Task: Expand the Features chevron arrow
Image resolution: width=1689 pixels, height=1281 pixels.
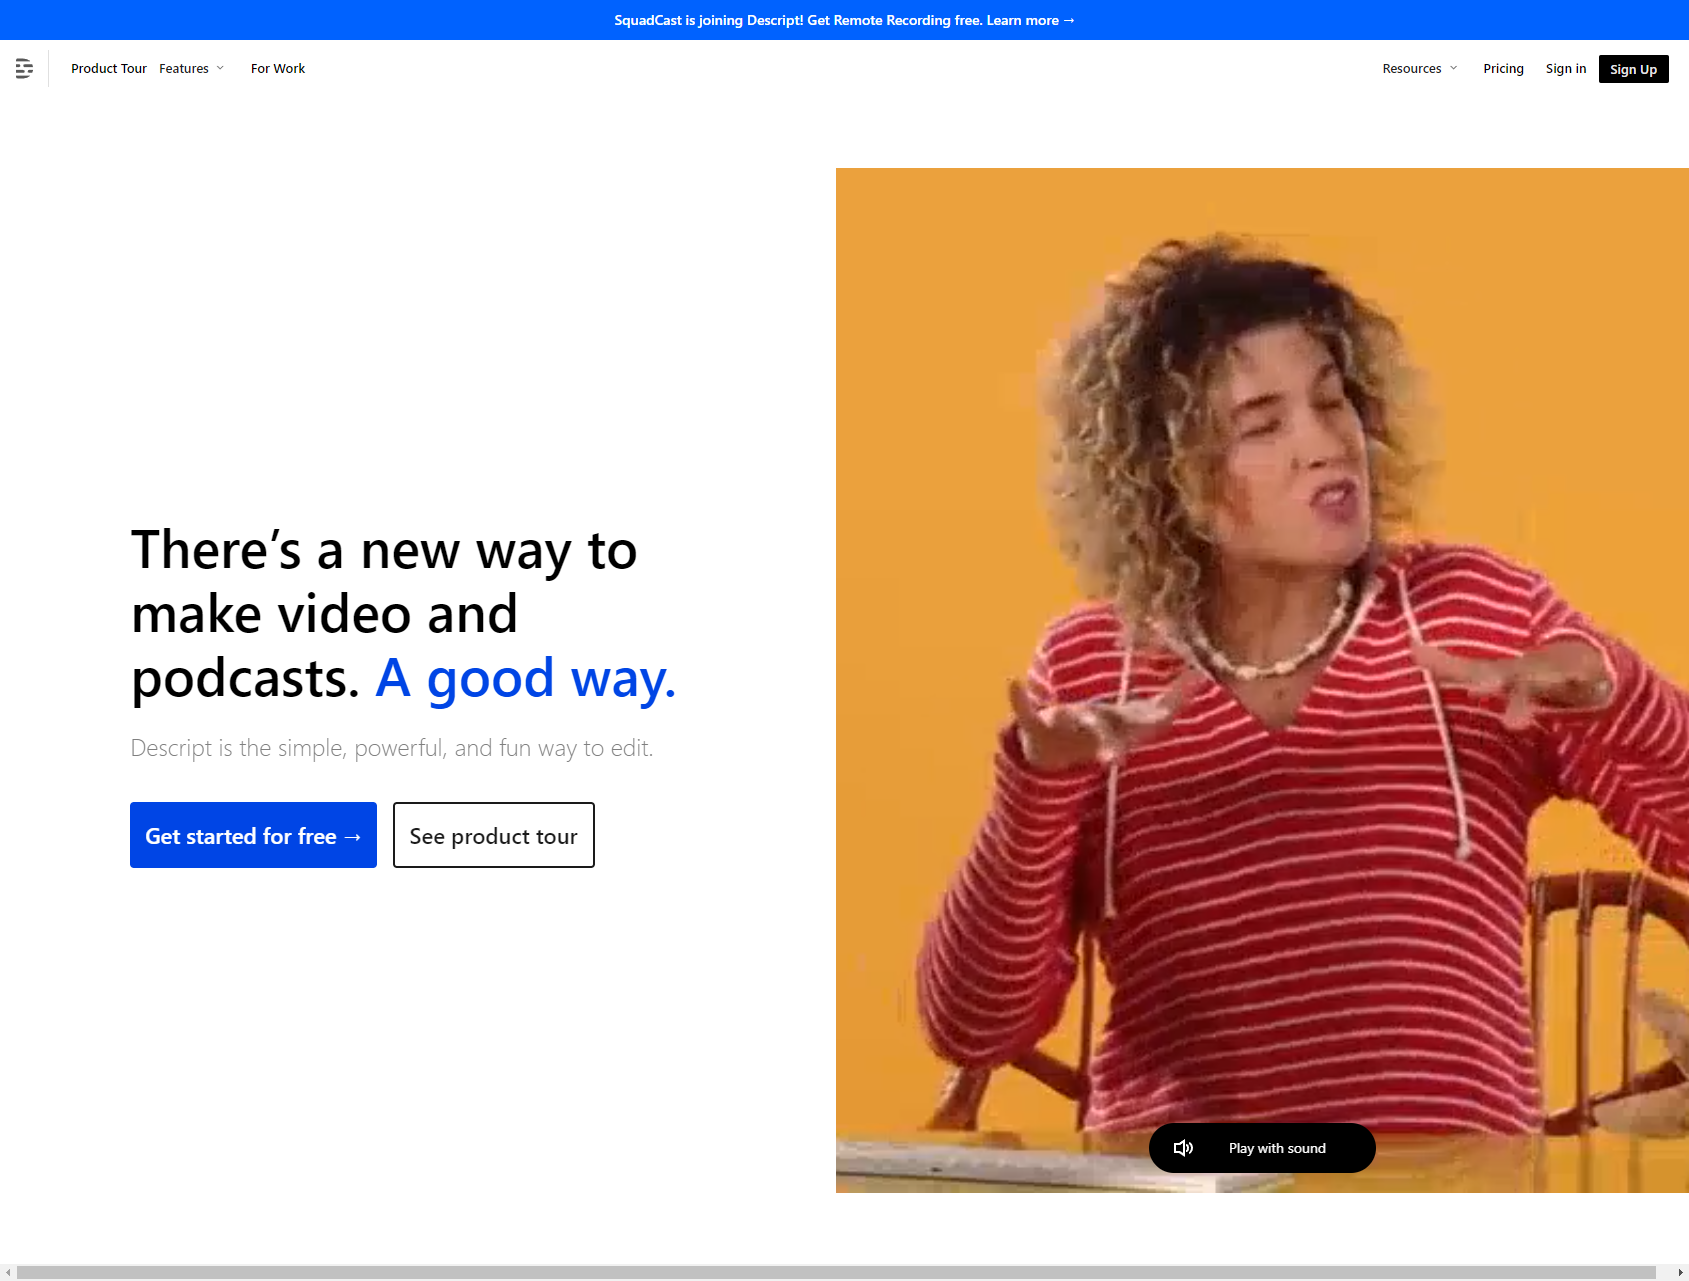Action: [x=220, y=68]
